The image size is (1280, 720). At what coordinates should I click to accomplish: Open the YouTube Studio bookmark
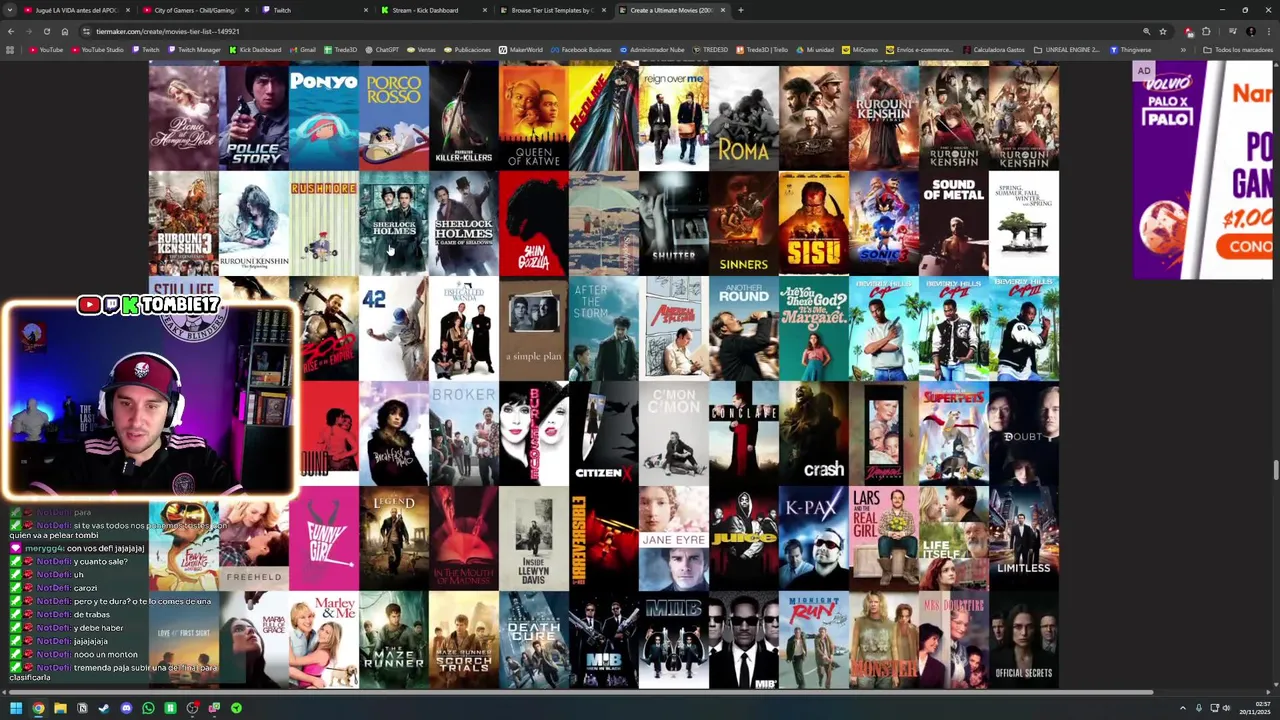[x=97, y=50]
